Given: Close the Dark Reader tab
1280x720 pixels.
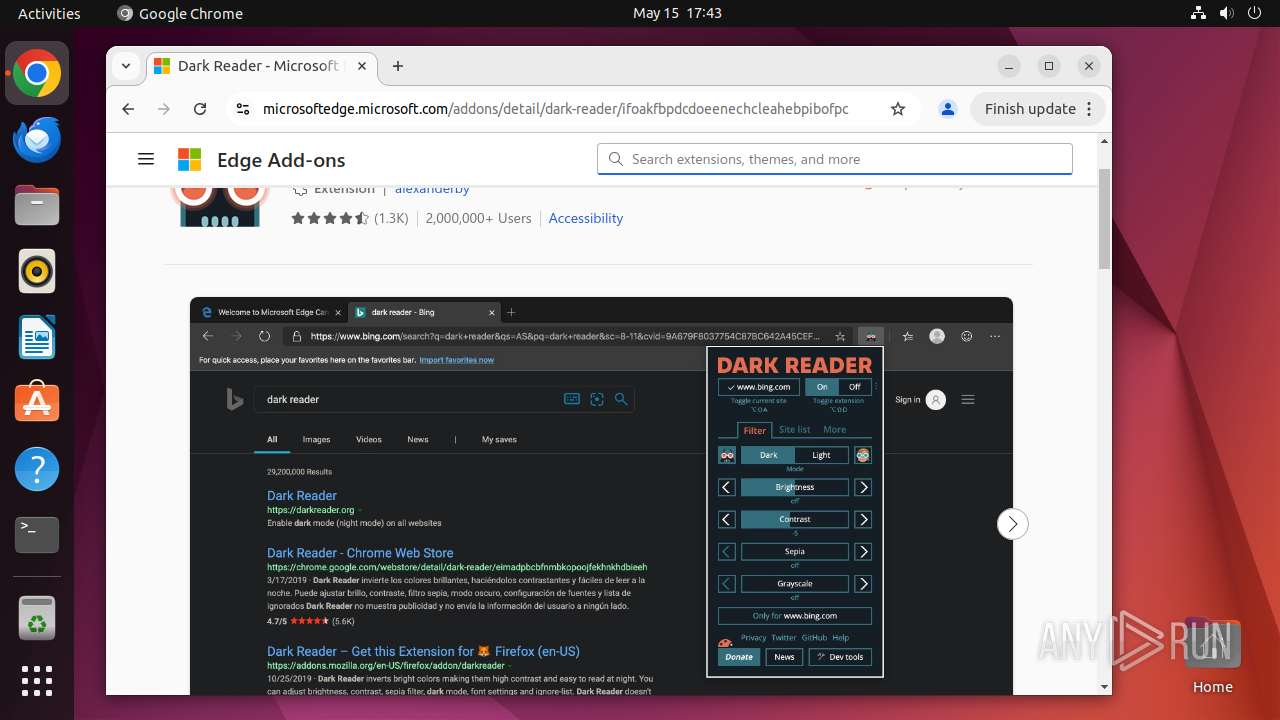Looking at the screenshot, I should tap(362, 66).
